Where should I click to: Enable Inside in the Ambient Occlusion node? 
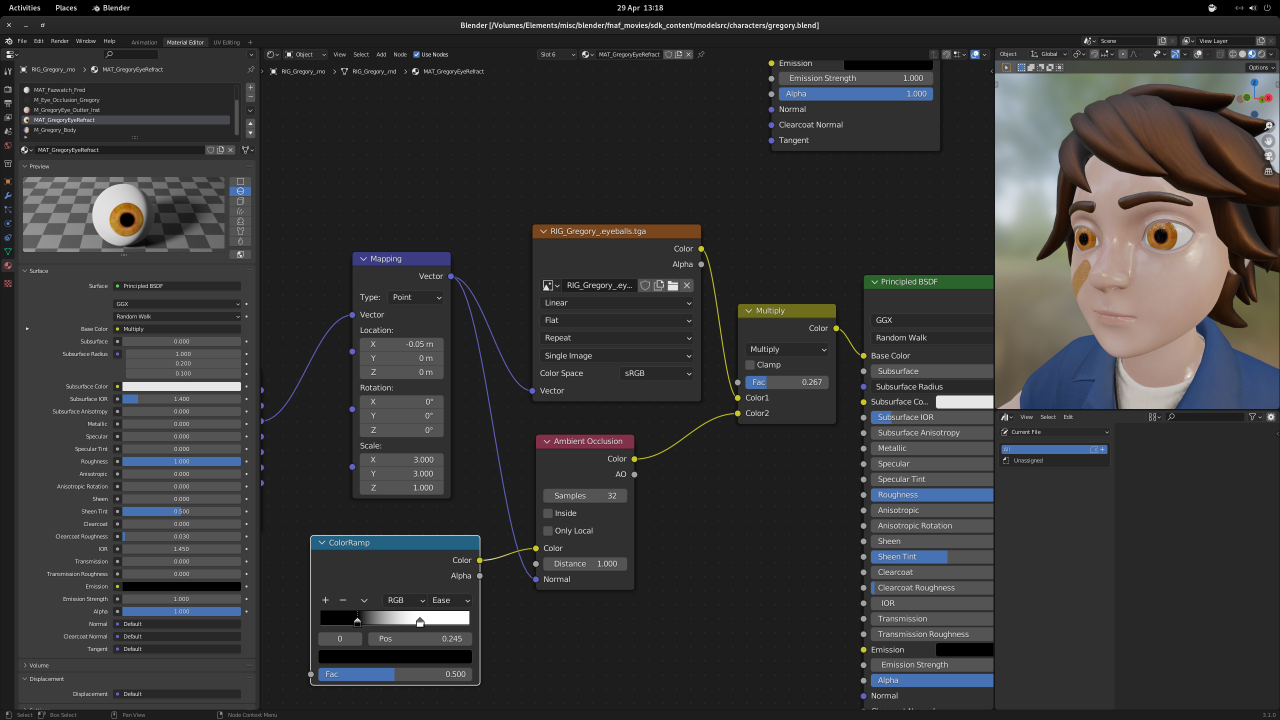tap(548, 513)
